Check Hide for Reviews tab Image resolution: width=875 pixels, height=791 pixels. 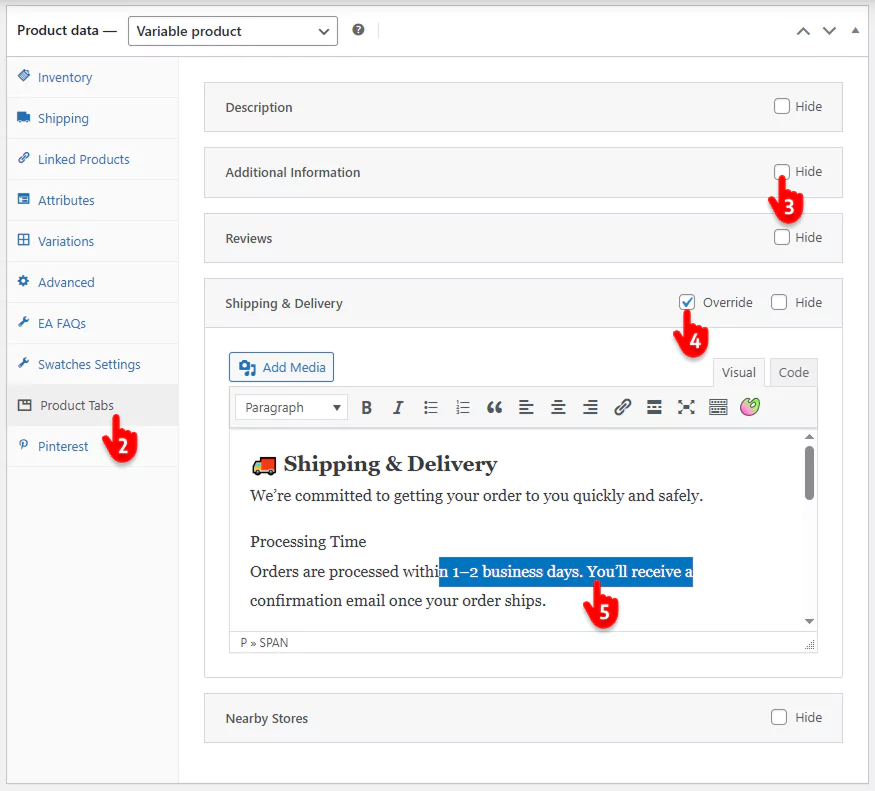(x=782, y=237)
